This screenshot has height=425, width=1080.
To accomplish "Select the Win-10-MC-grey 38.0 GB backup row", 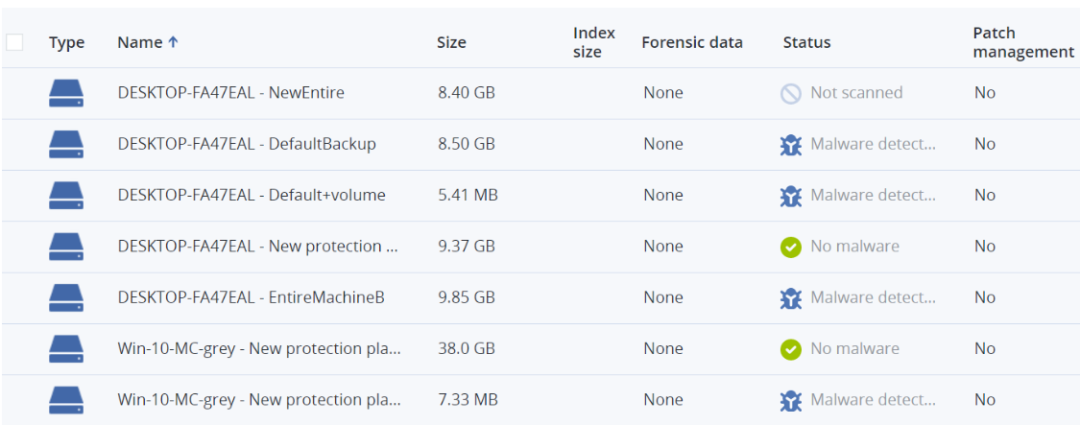I will 259,349.
